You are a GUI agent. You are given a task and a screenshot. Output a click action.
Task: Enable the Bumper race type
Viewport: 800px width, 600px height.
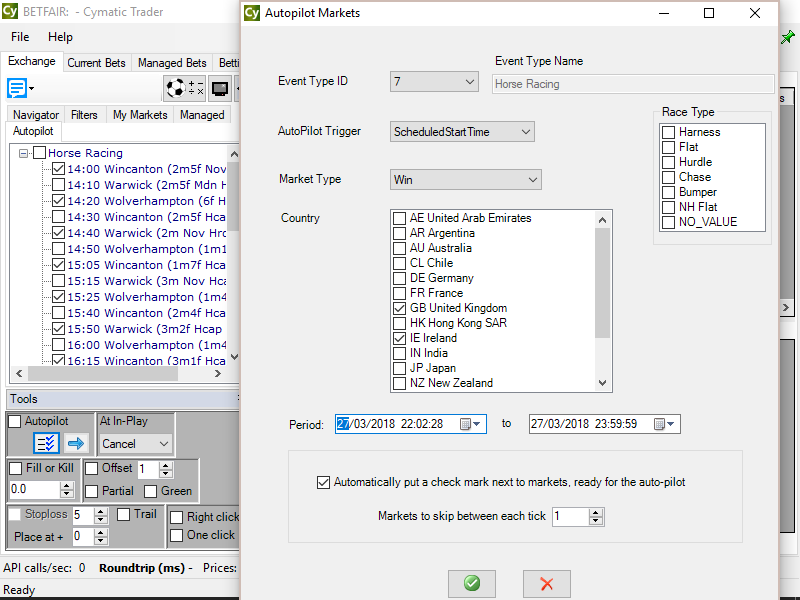(x=668, y=192)
